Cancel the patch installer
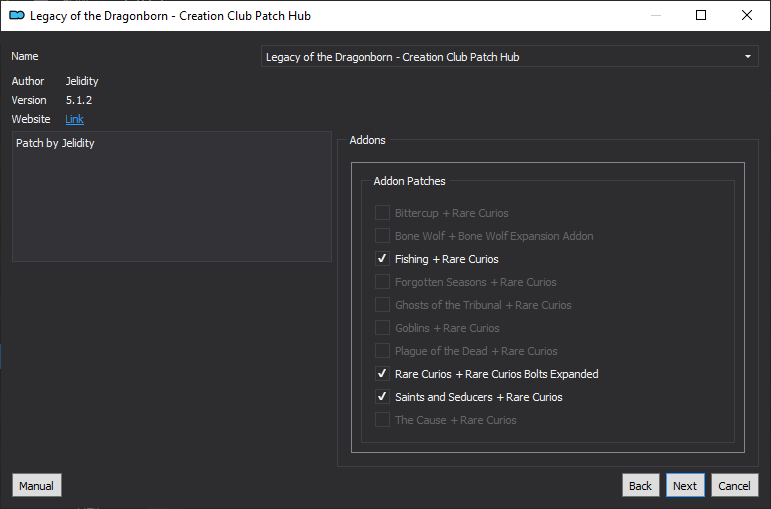This screenshot has width=771, height=509. coord(734,486)
